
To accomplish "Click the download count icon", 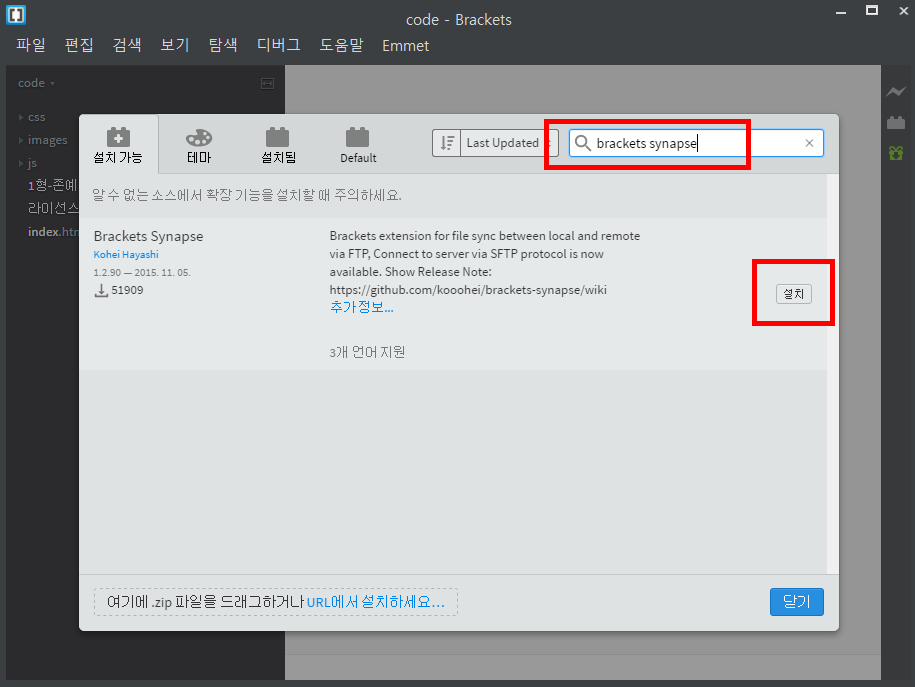I will pyautogui.click(x=101, y=290).
